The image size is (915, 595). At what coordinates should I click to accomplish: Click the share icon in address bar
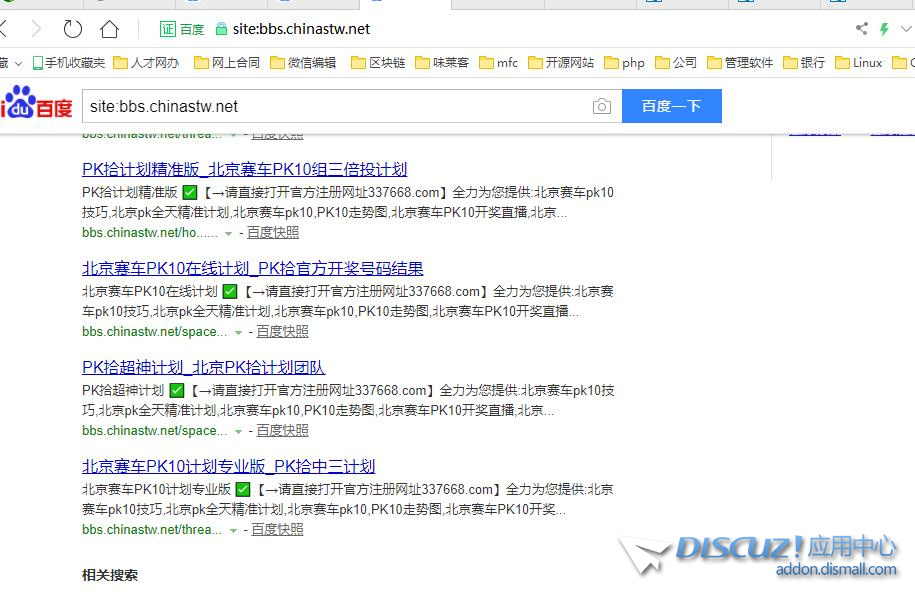pos(861,29)
